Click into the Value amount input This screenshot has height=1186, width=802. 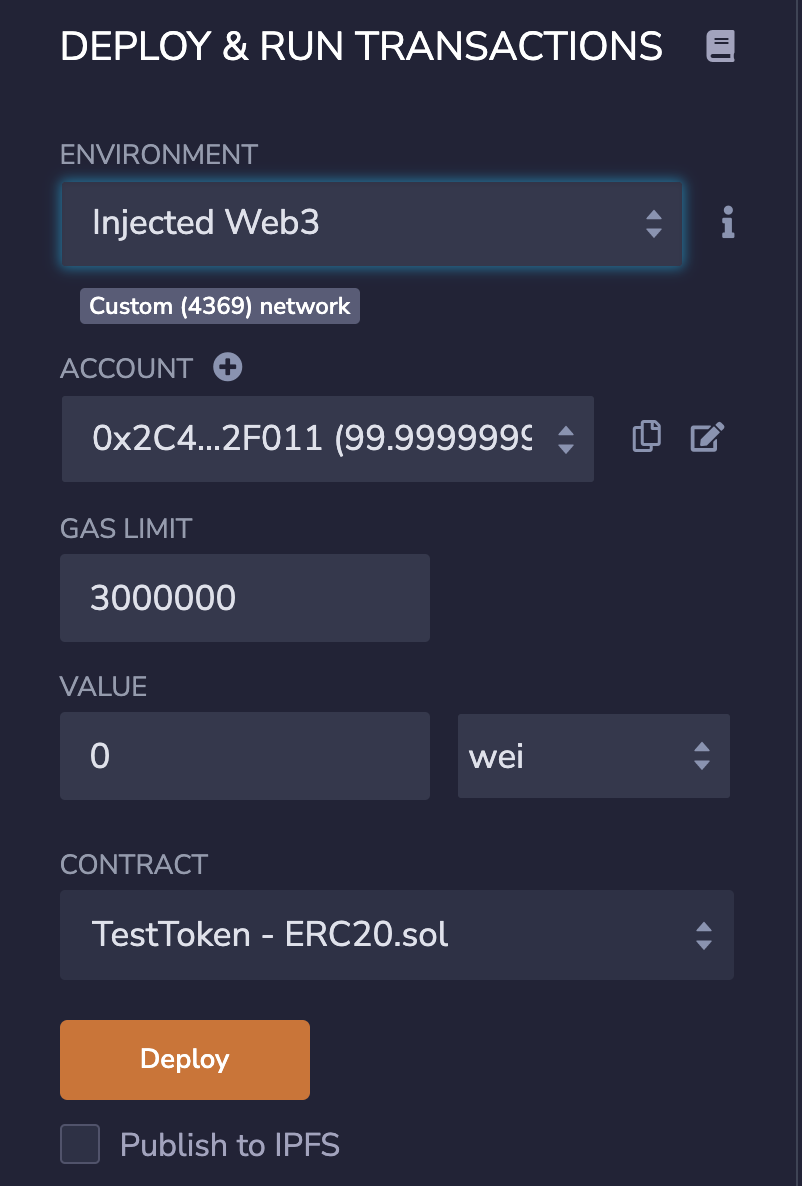pos(245,756)
